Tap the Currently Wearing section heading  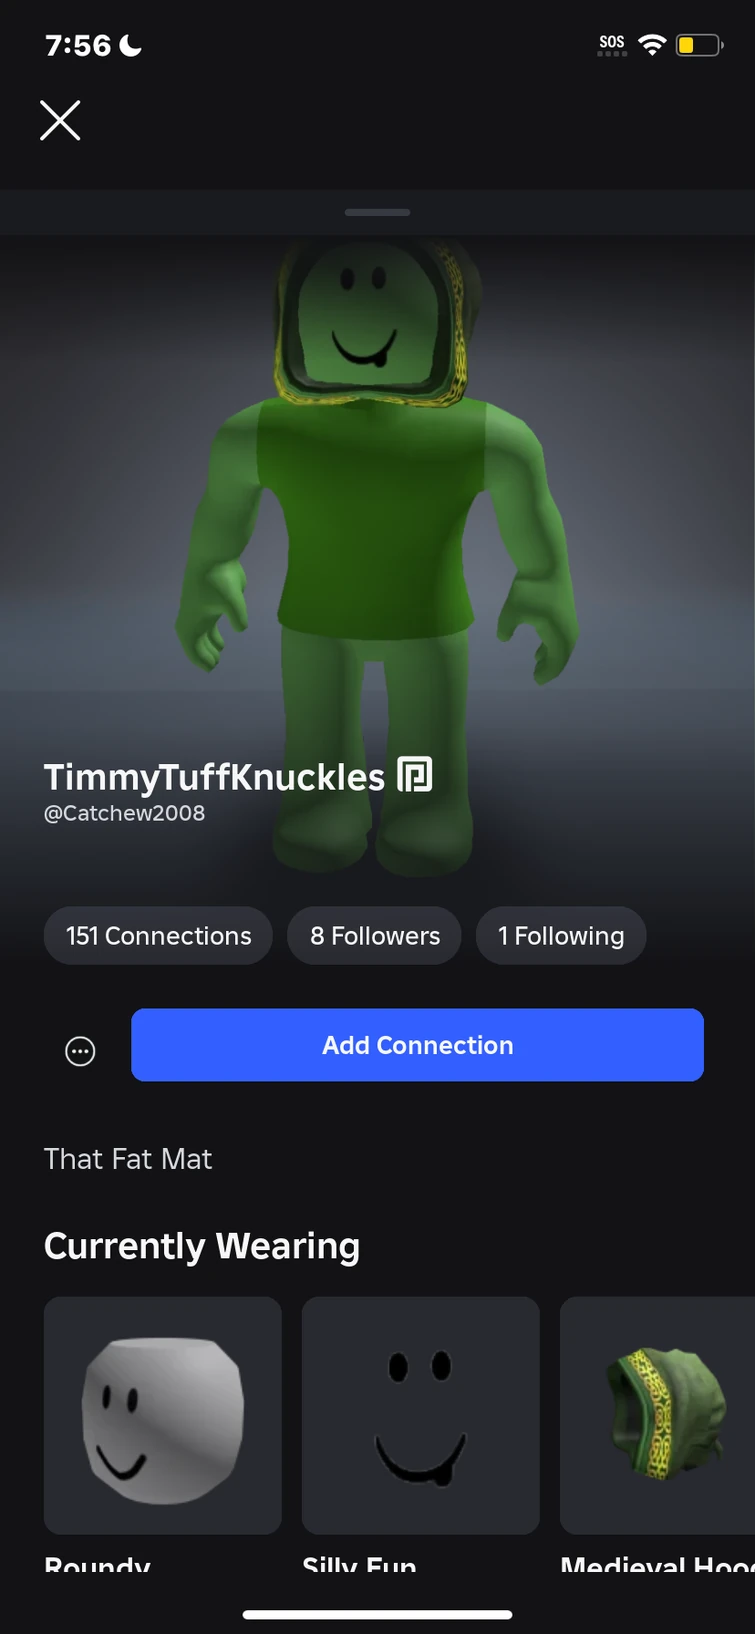click(x=202, y=1246)
